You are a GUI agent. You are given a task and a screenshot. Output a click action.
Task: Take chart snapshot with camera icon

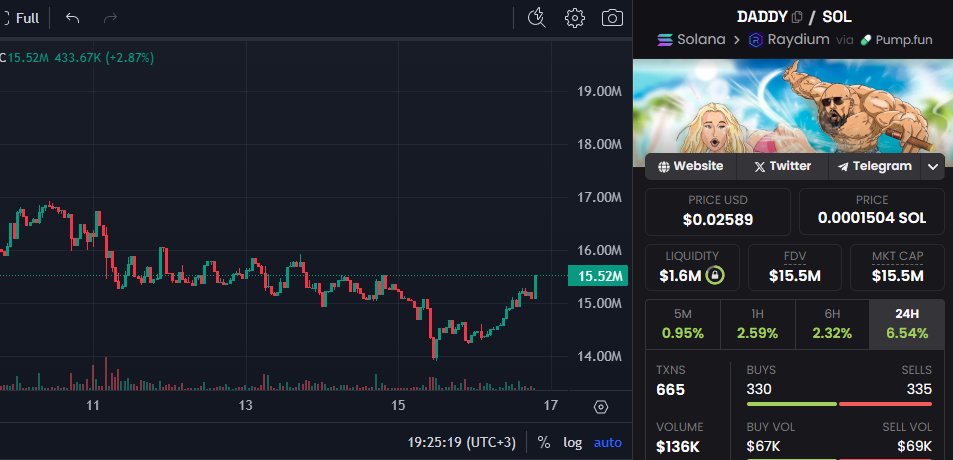pyautogui.click(x=612, y=18)
